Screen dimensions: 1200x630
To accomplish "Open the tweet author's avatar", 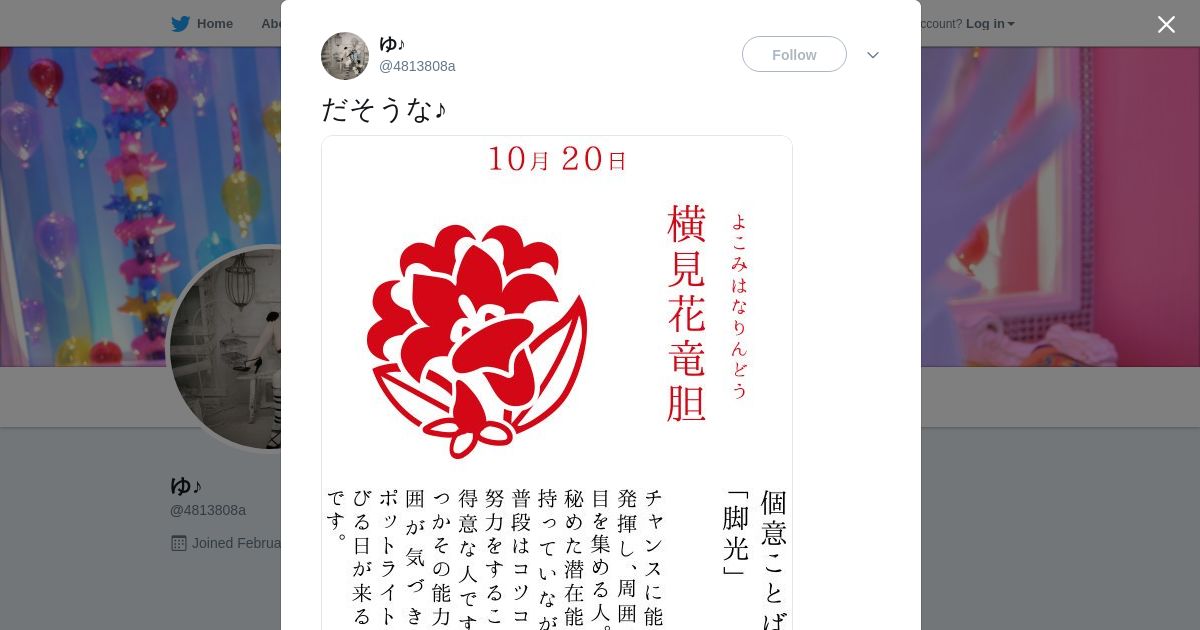I will pyautogui.click(x=345, y=56).
